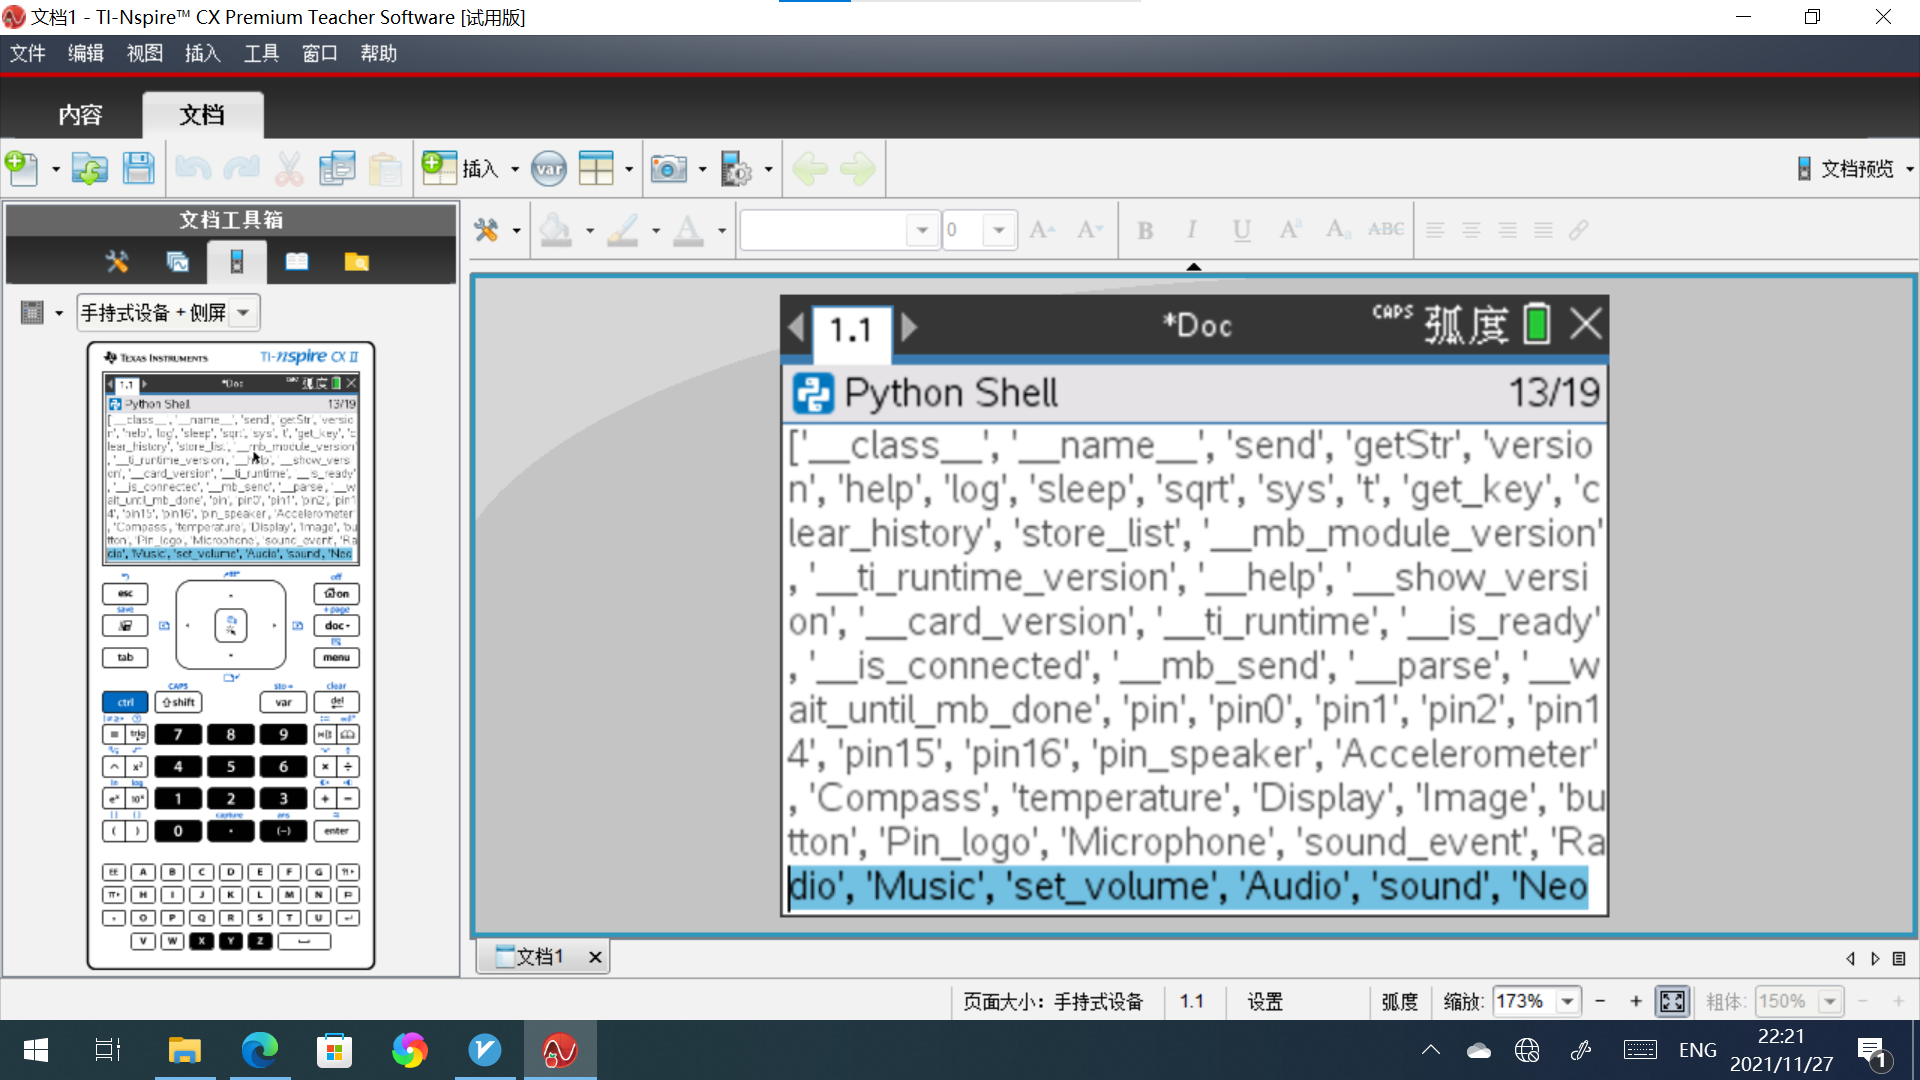Open File Explorer from taskbar
Viewport: 1920px width, 1080px height.
point(185,1050)
